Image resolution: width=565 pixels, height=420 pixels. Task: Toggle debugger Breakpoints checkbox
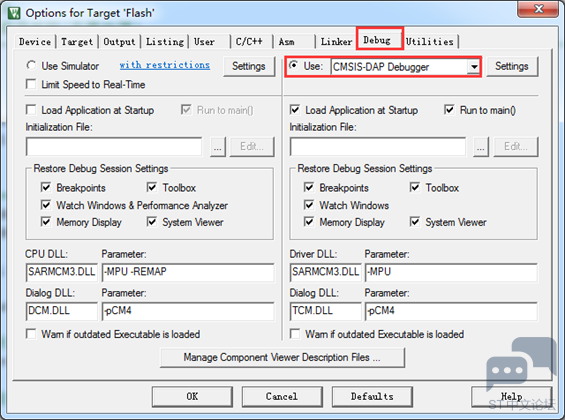(309, 187)
